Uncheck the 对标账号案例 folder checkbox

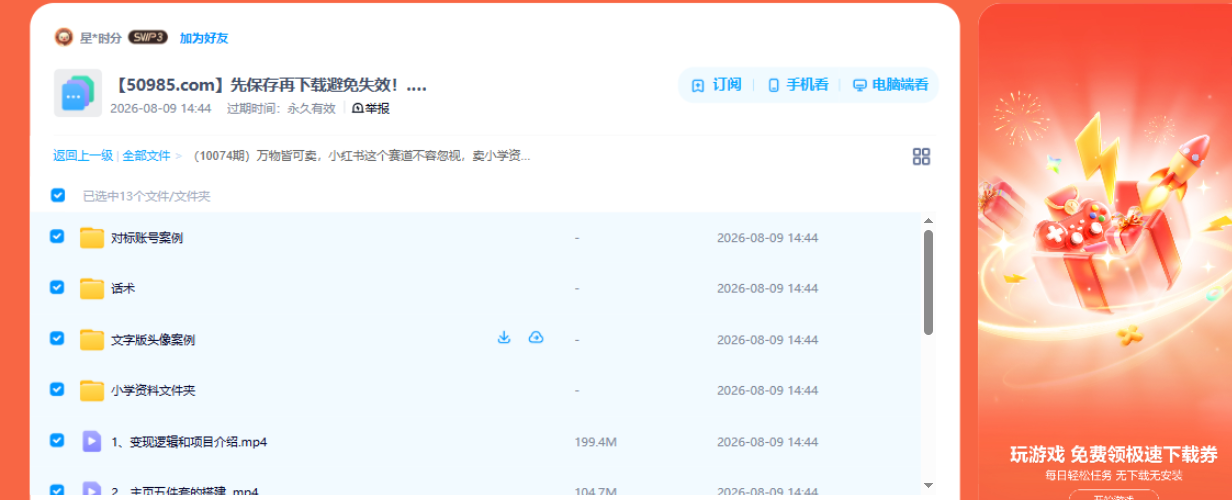[57, 237]
